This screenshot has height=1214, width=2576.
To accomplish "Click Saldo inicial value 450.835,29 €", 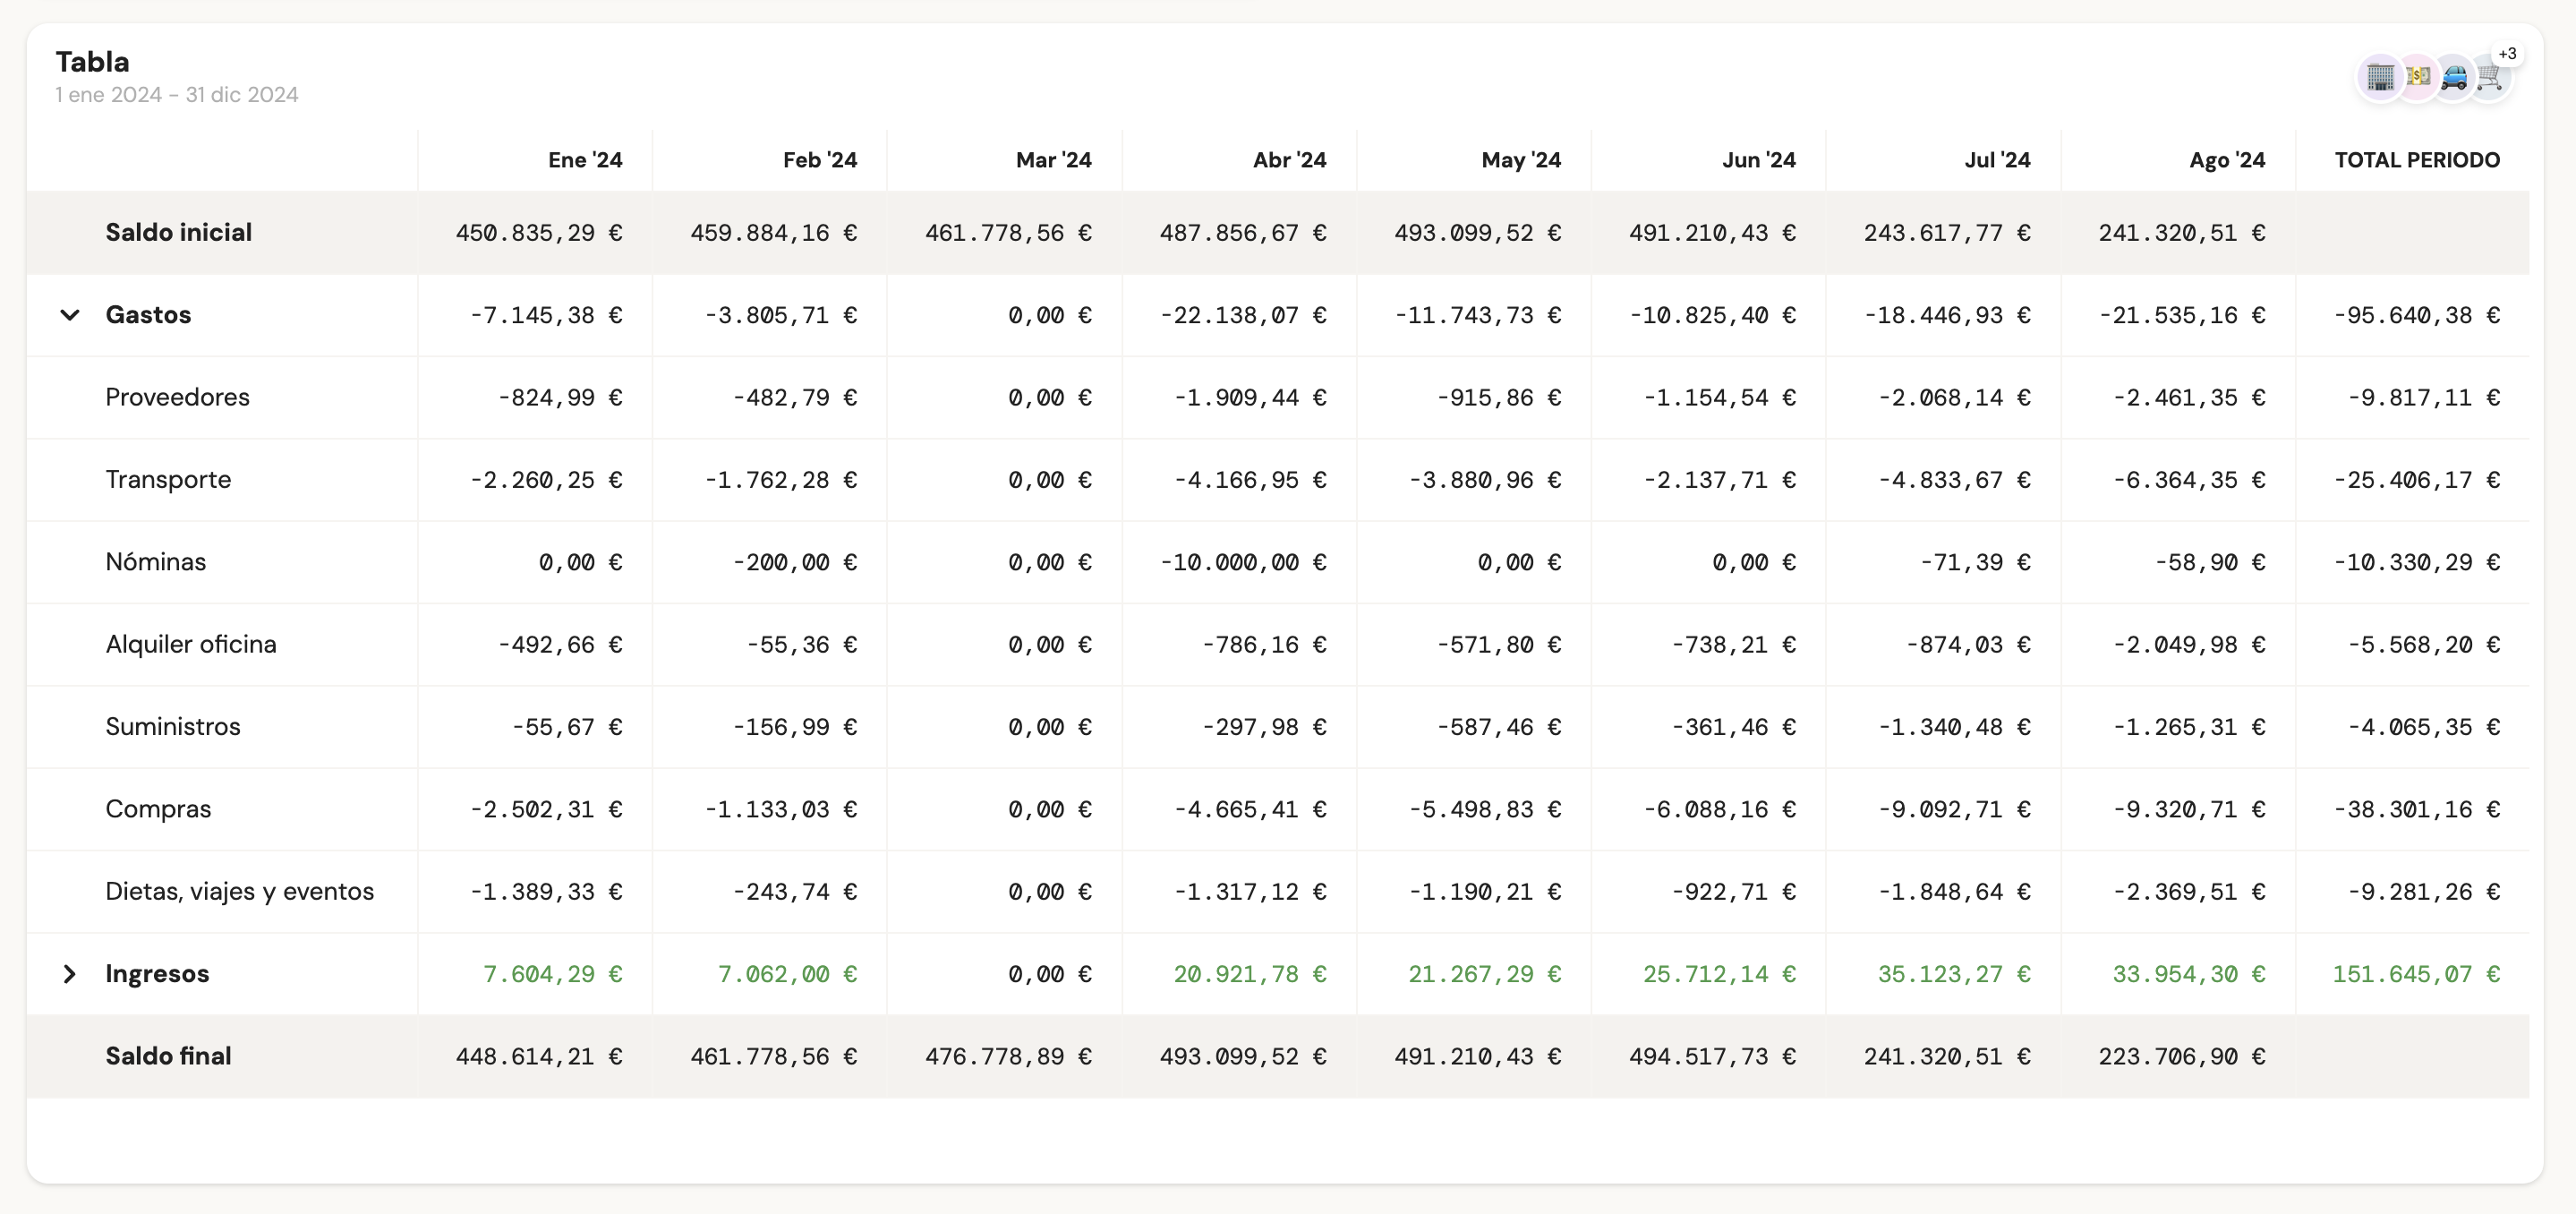I will 539,233.
